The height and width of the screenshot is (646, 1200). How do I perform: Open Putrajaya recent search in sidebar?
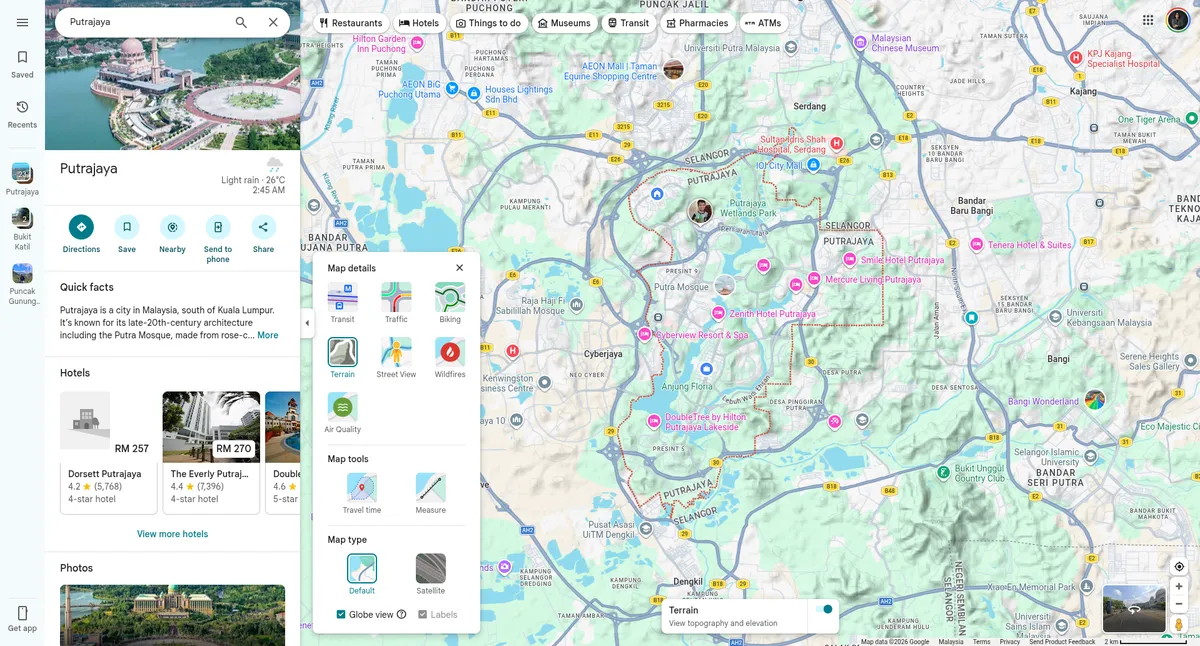22,180
